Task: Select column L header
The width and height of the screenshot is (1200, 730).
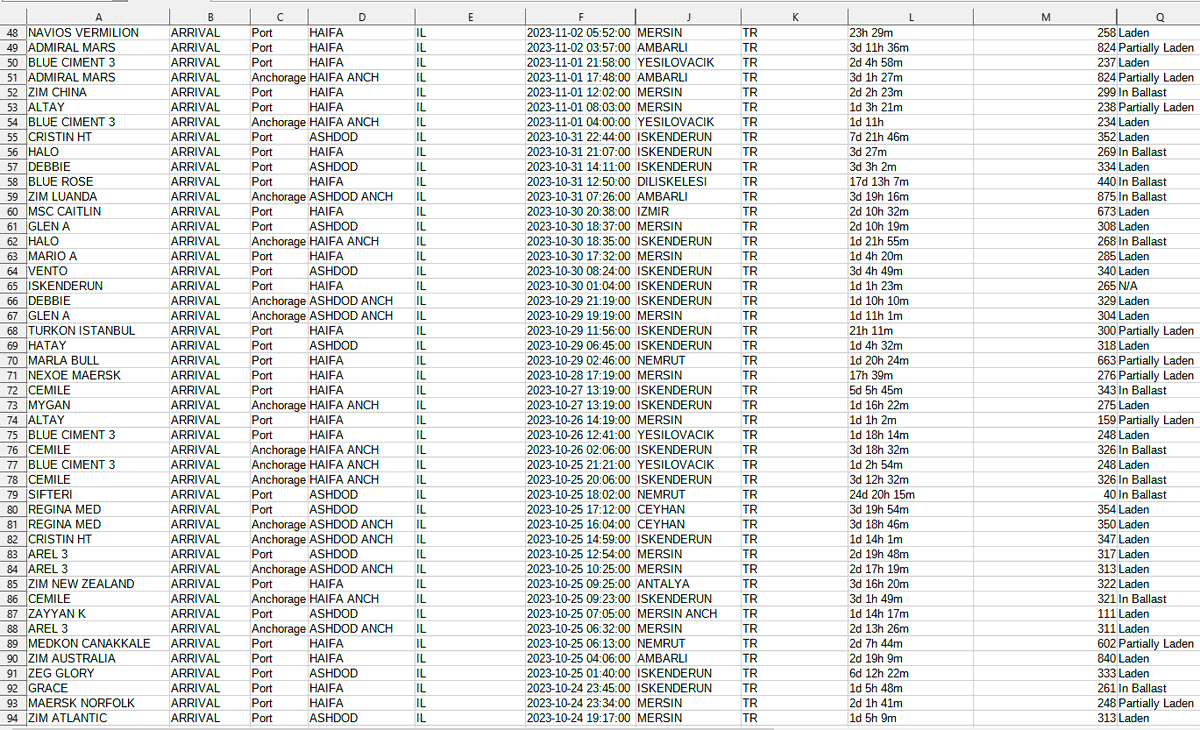Action: click(x=910, y=17)
